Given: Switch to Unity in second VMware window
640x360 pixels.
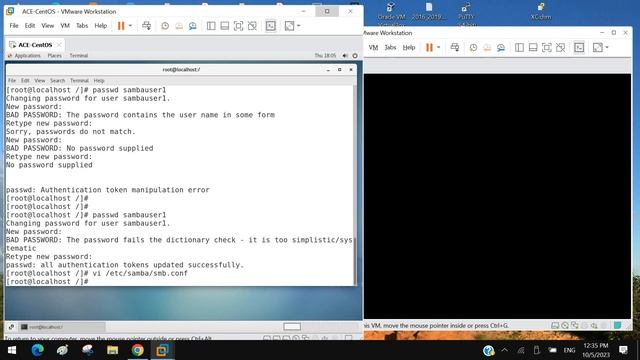Looking at the screenshot, I should click(x=561, y=47).
